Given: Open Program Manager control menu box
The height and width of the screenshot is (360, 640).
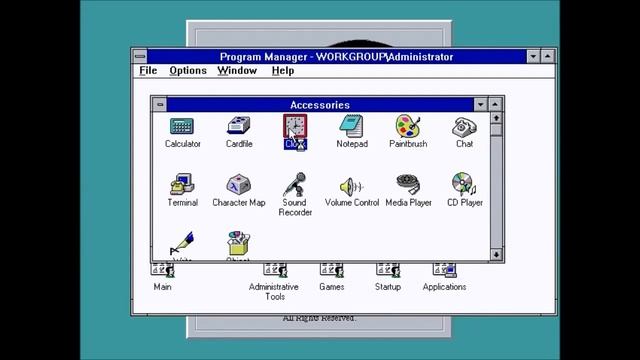Looking at the screenshot, I should click(140, 56).
